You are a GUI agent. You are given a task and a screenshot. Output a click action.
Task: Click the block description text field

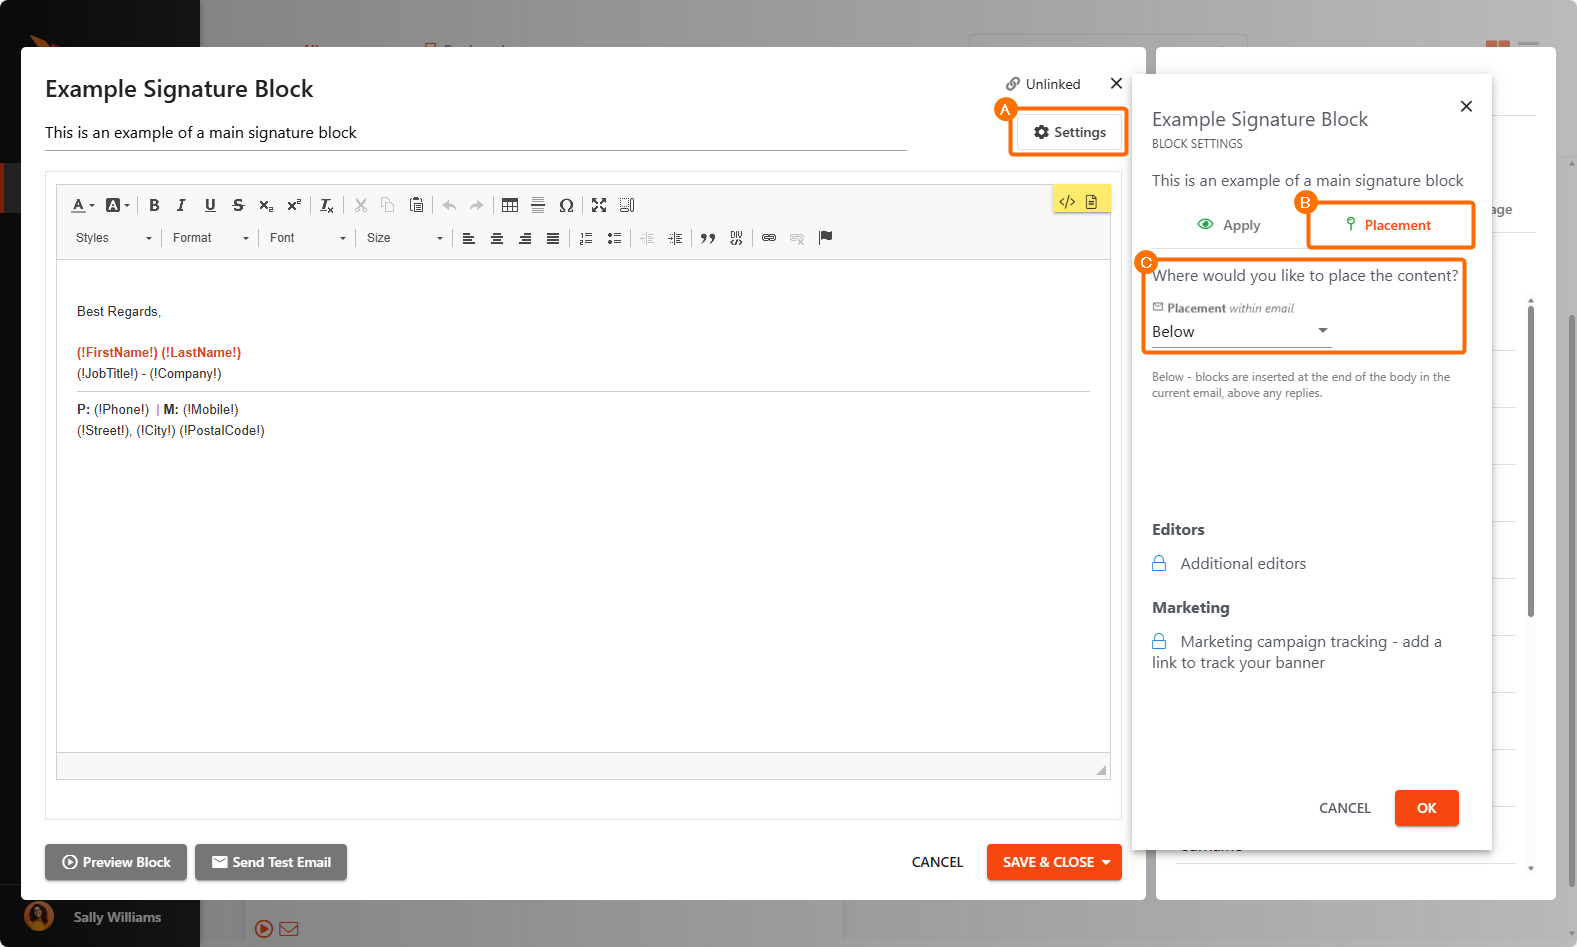coord(475,133)
